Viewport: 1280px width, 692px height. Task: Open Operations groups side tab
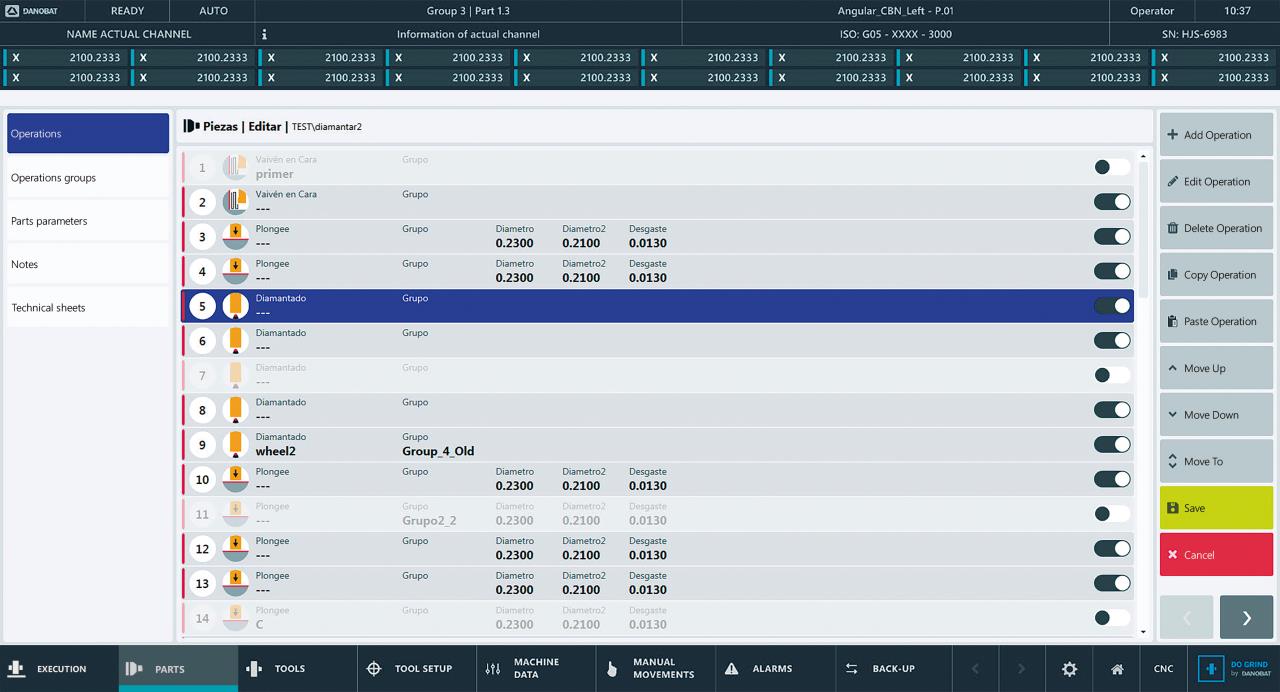coord(88,178)
